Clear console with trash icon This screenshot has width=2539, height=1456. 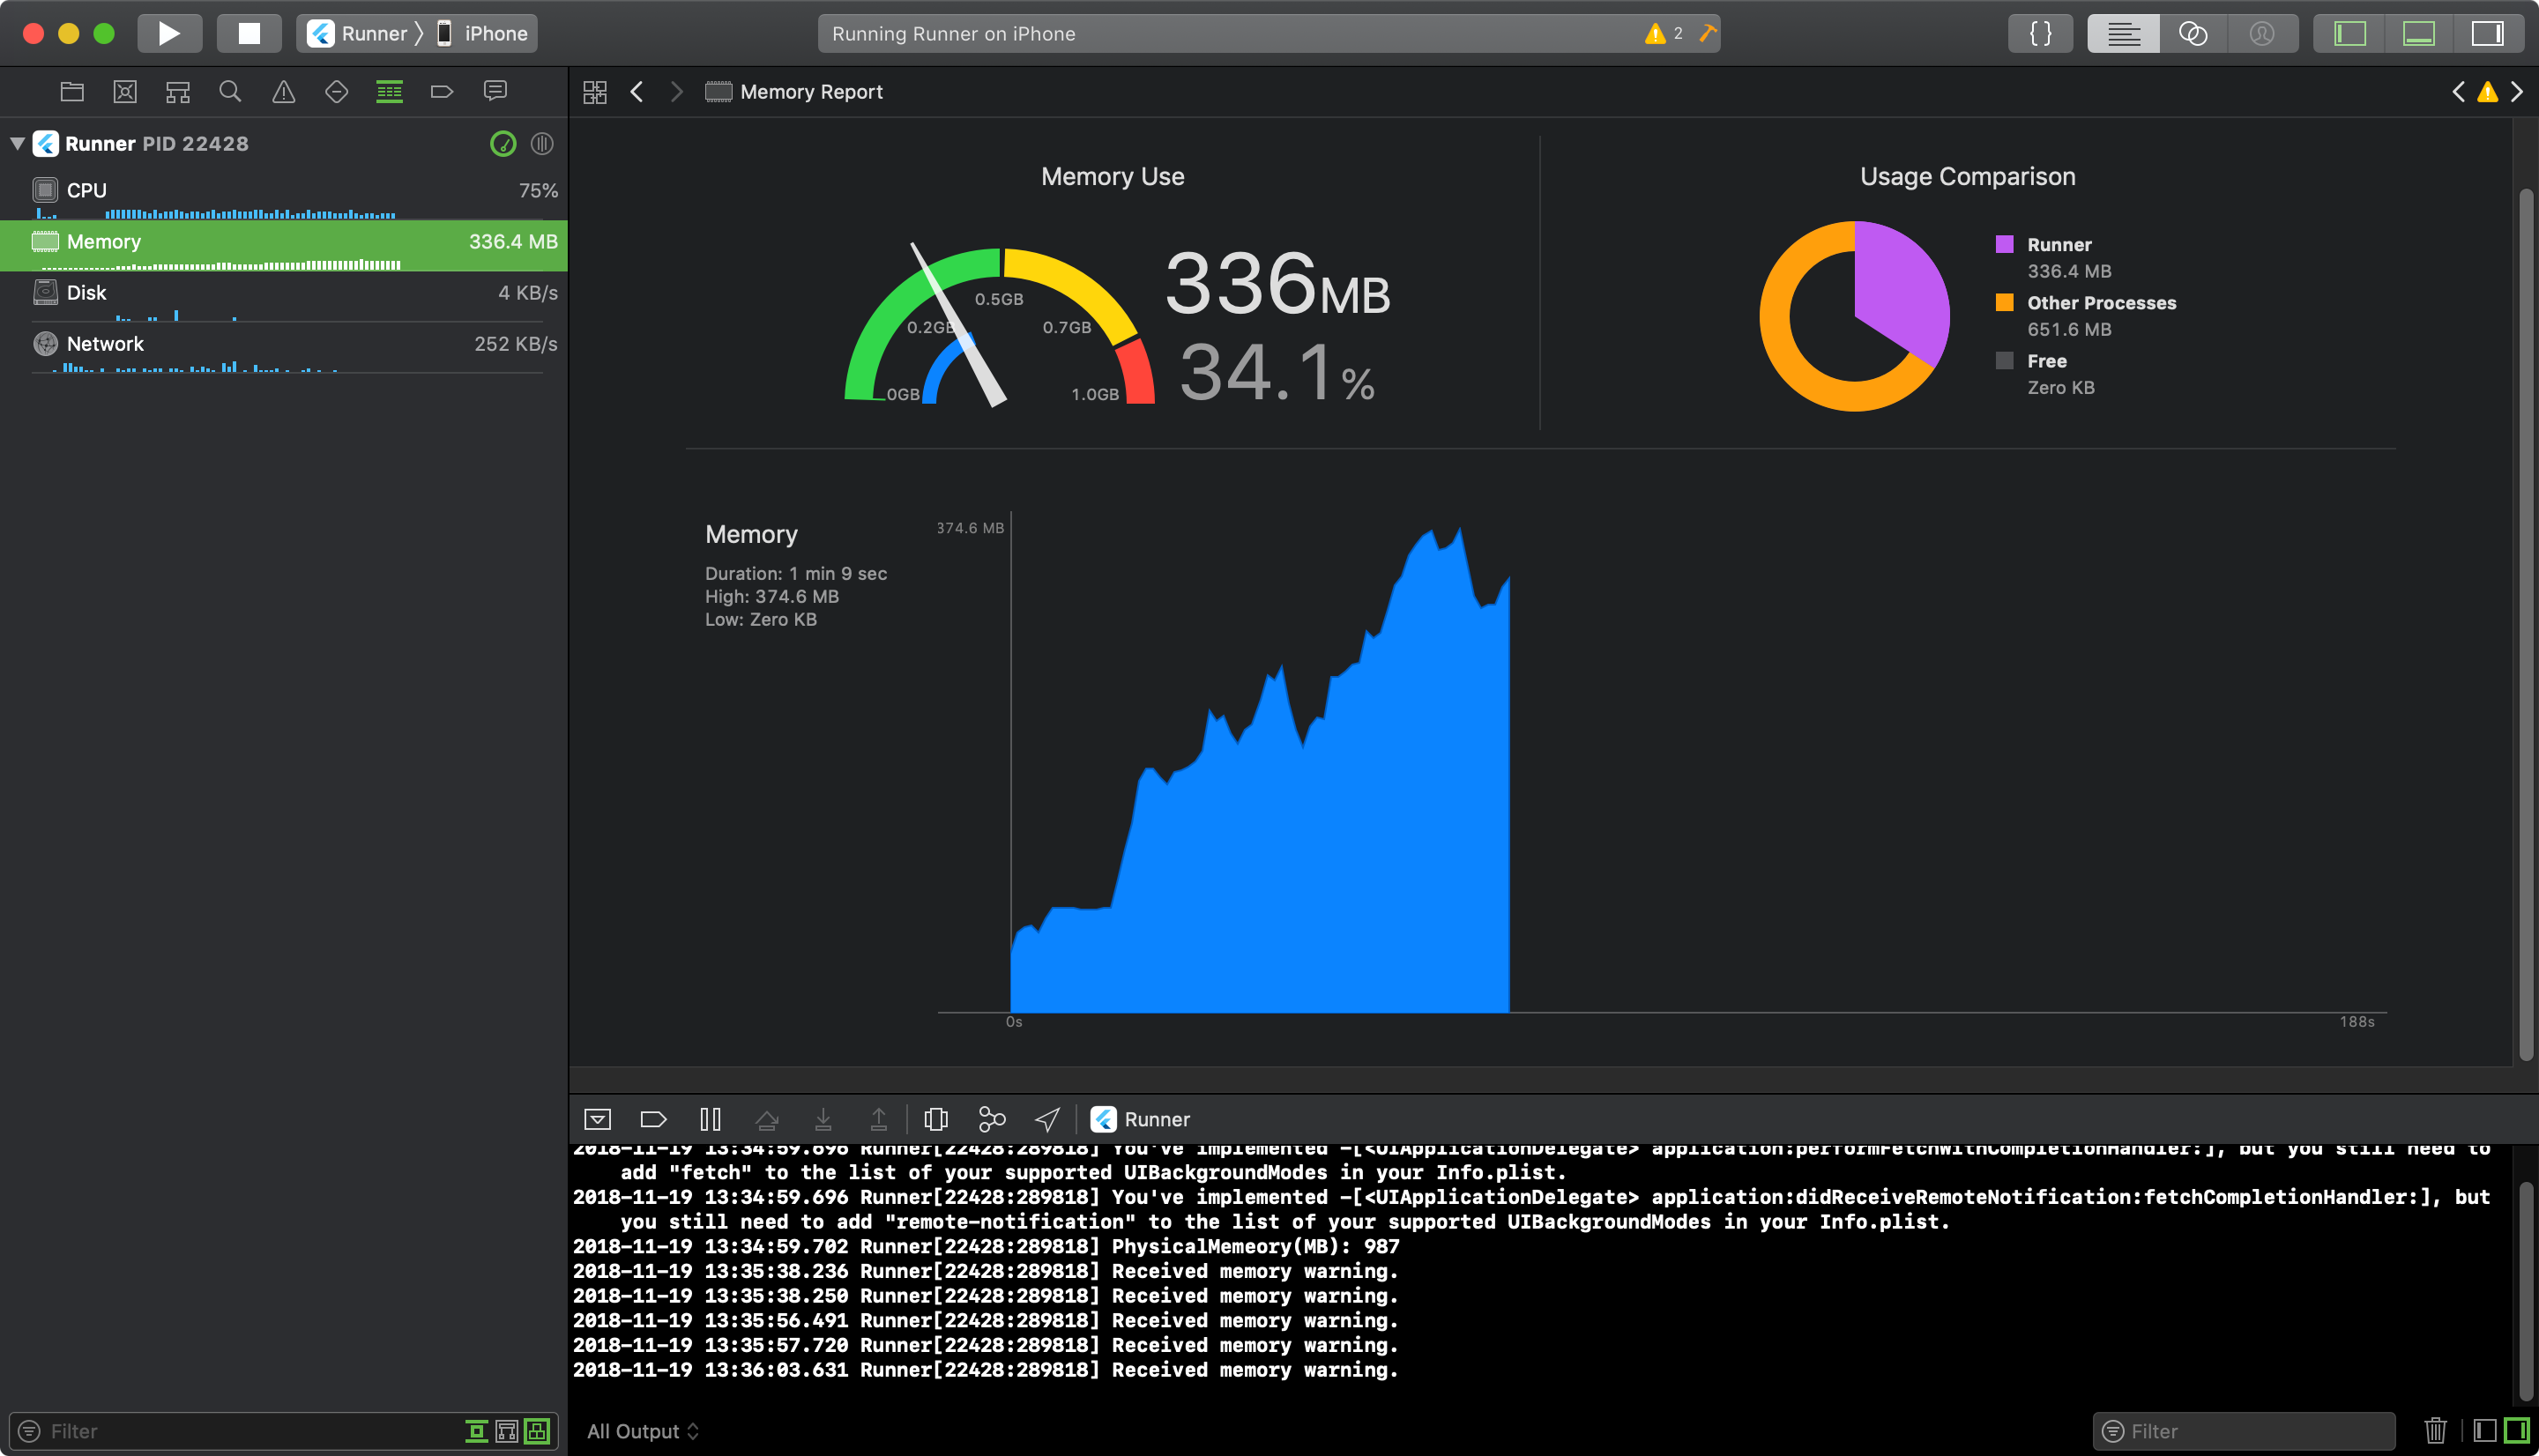coord(2435,1431)
